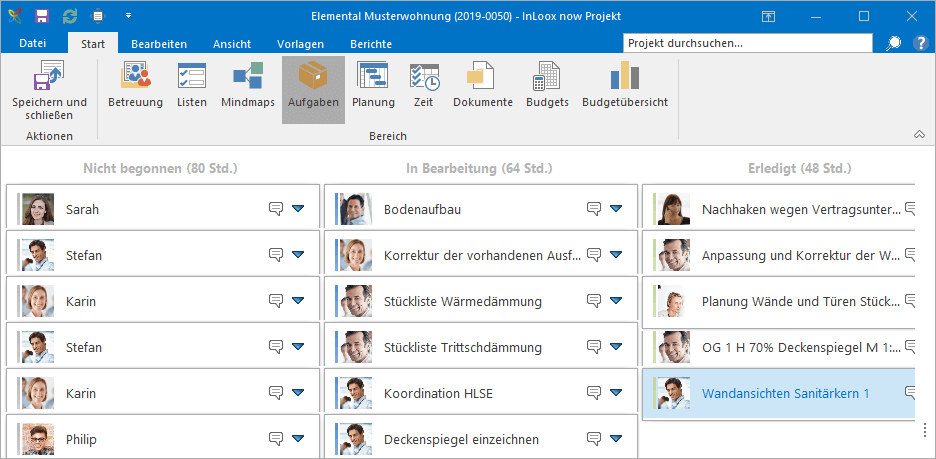Open the Budgets area
The width and height of the screenshot is (936, 459).
pos(547,85)
